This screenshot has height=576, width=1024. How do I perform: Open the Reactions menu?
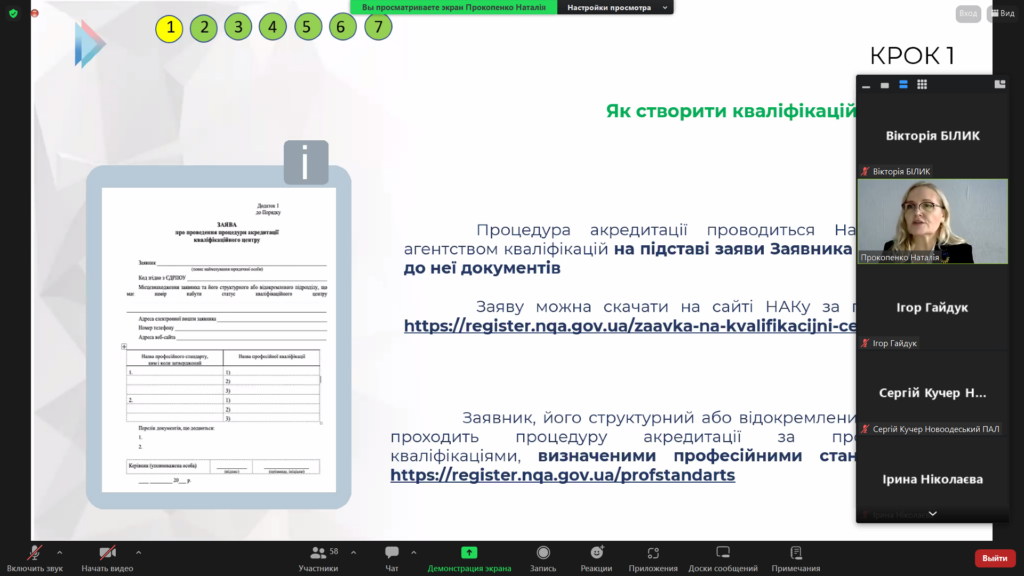click(x=596, y=557)
